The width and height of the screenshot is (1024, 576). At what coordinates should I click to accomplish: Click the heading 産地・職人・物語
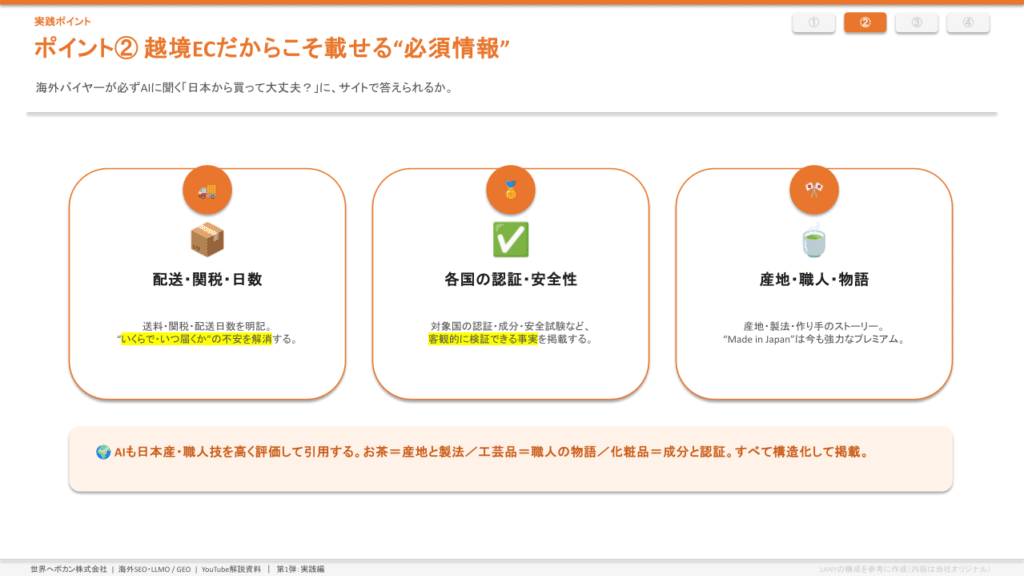tap(814, 280)
